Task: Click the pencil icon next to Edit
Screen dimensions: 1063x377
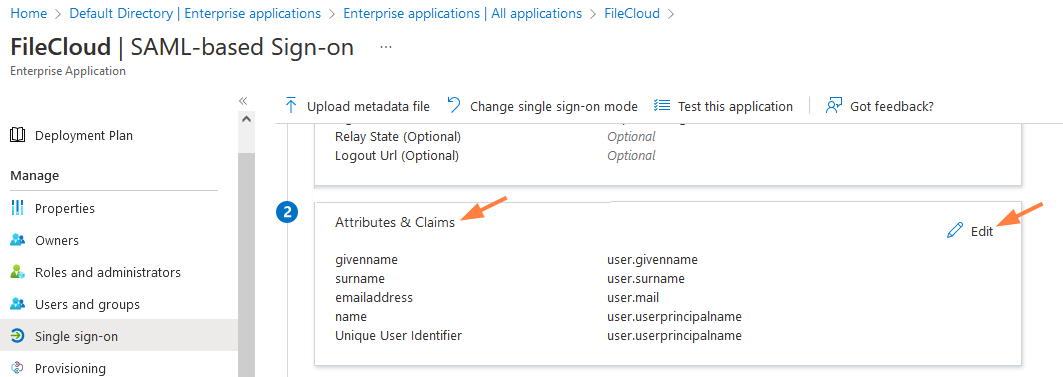Action: tap(955, 231)
